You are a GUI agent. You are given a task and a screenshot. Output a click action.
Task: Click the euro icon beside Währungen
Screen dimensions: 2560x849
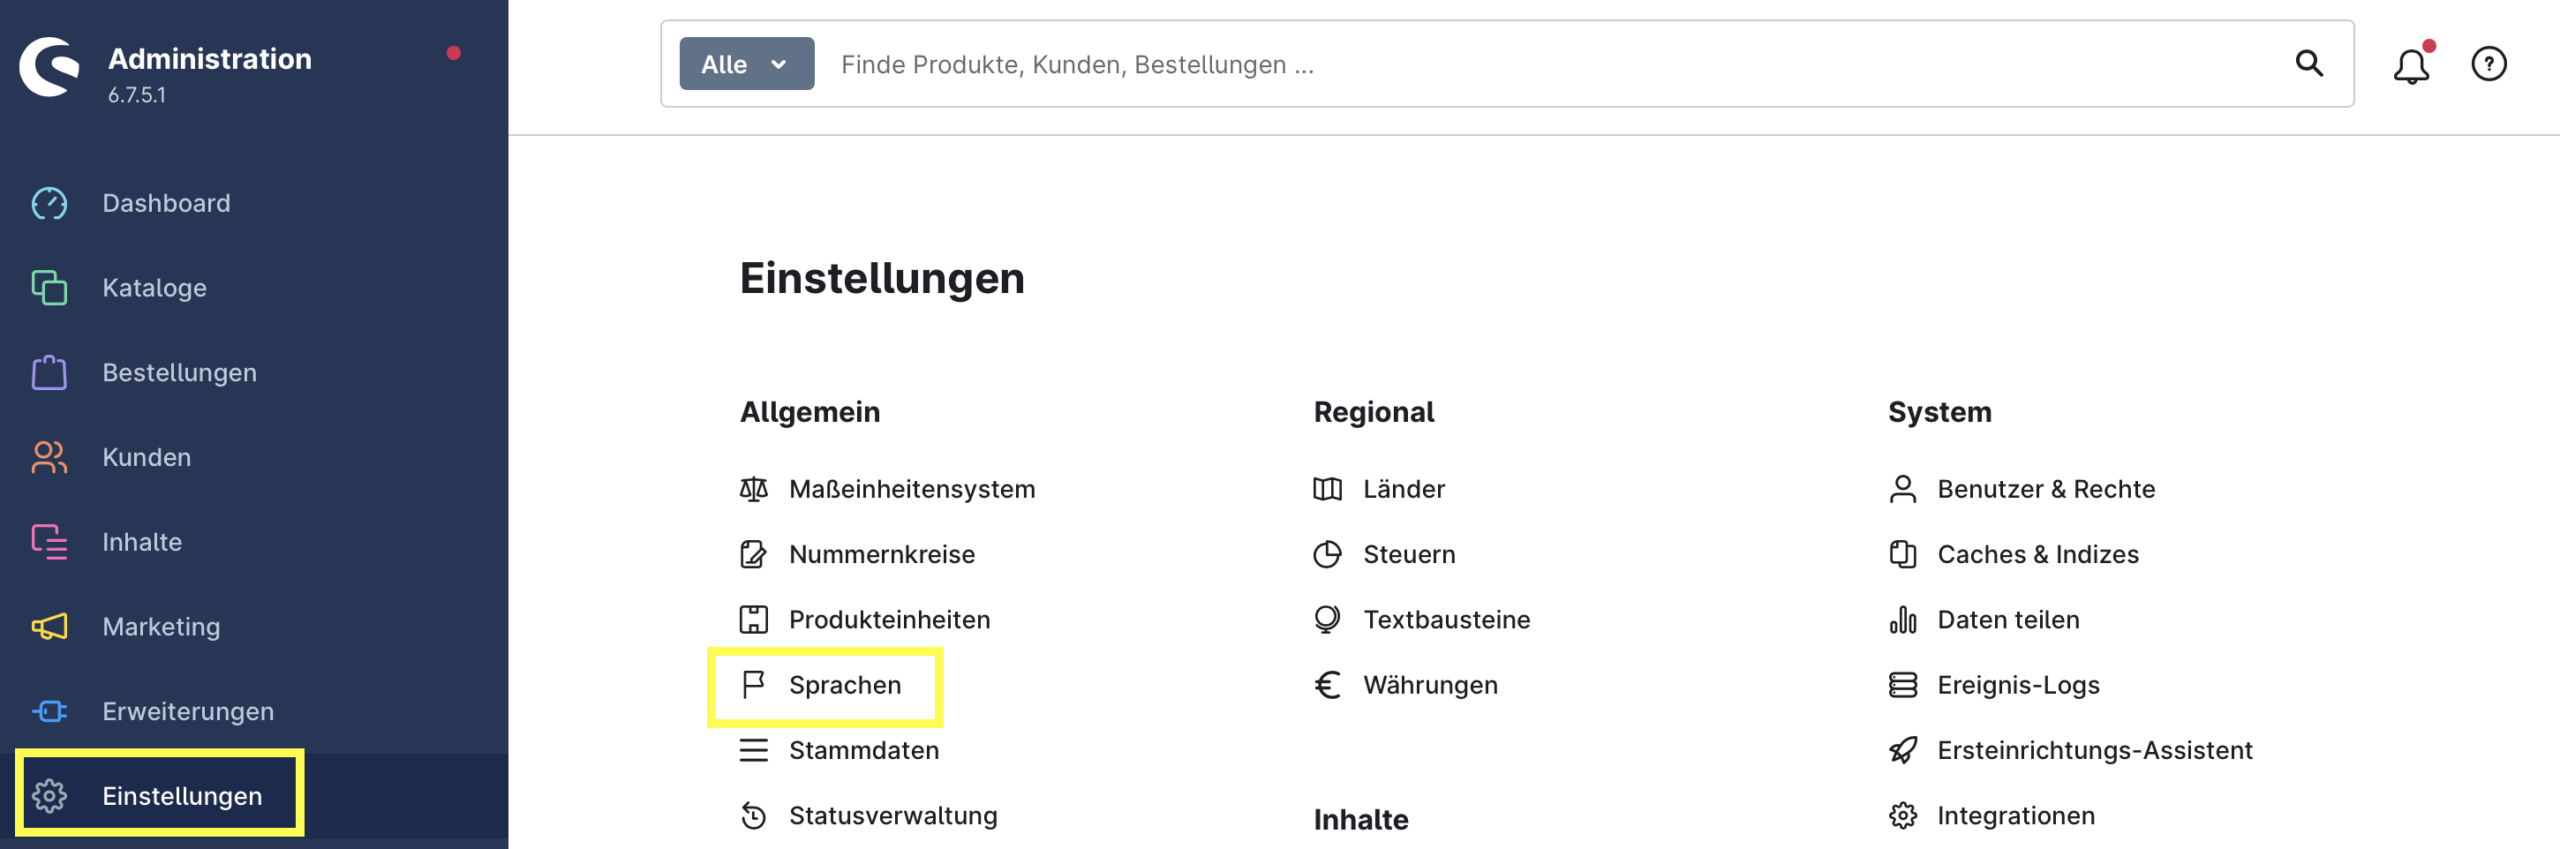click(x=1327, y=685)
